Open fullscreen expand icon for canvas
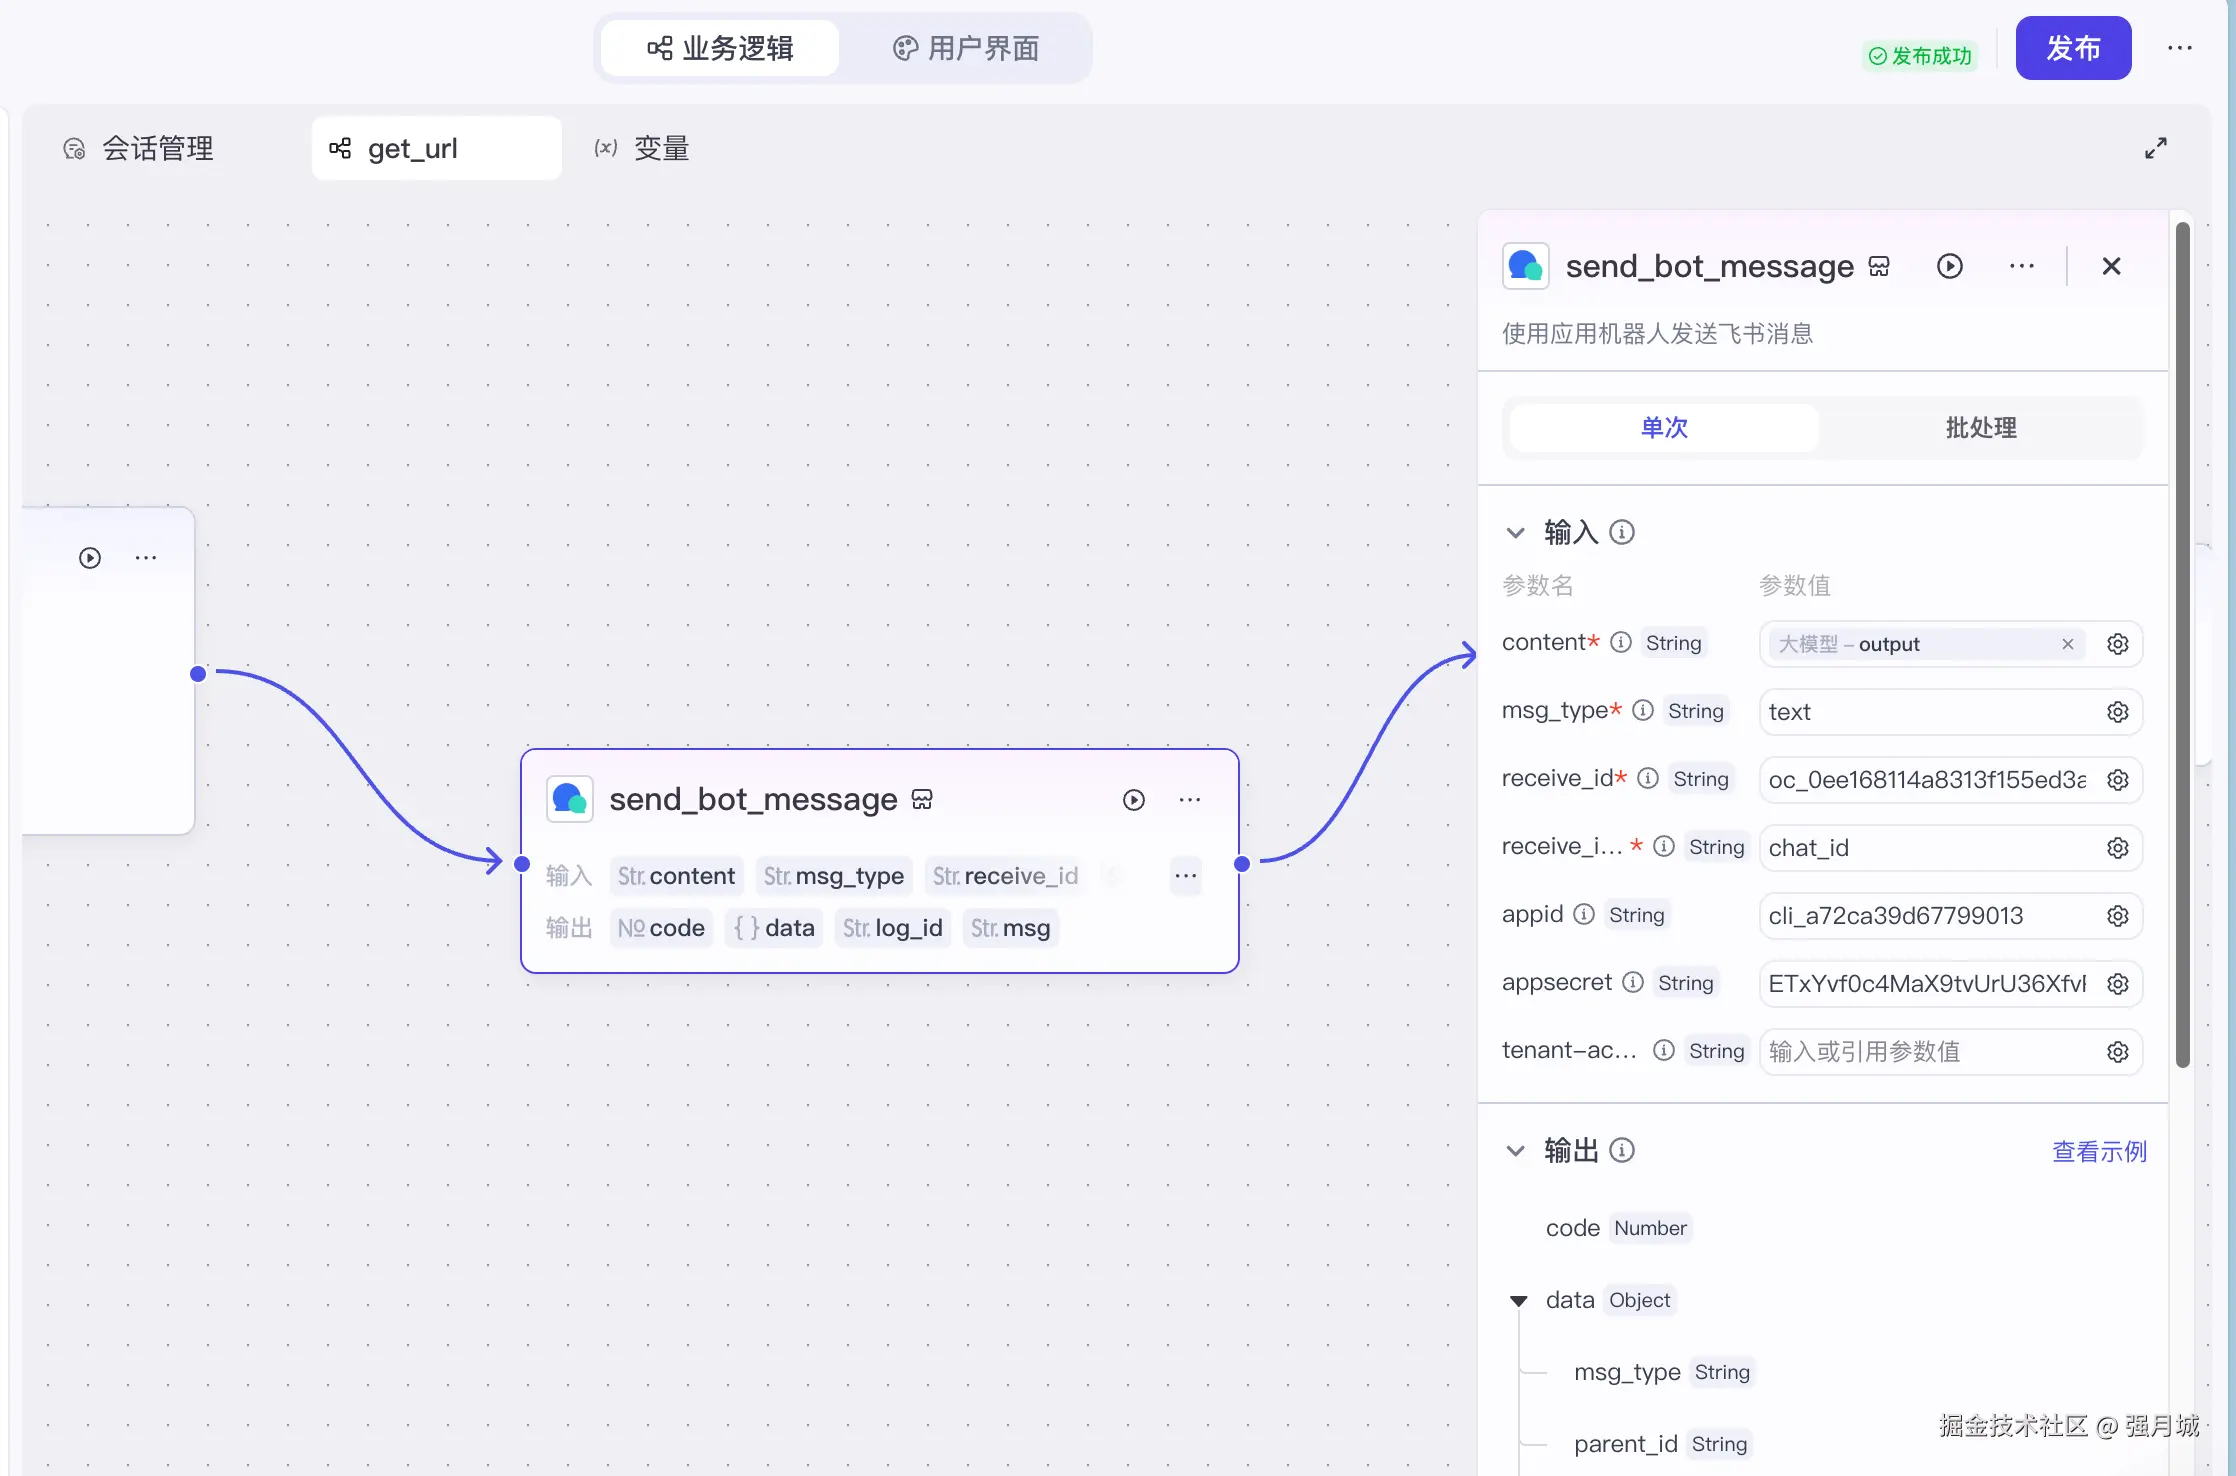This screenshot has width=2236, height=1476. [2155, 148]
